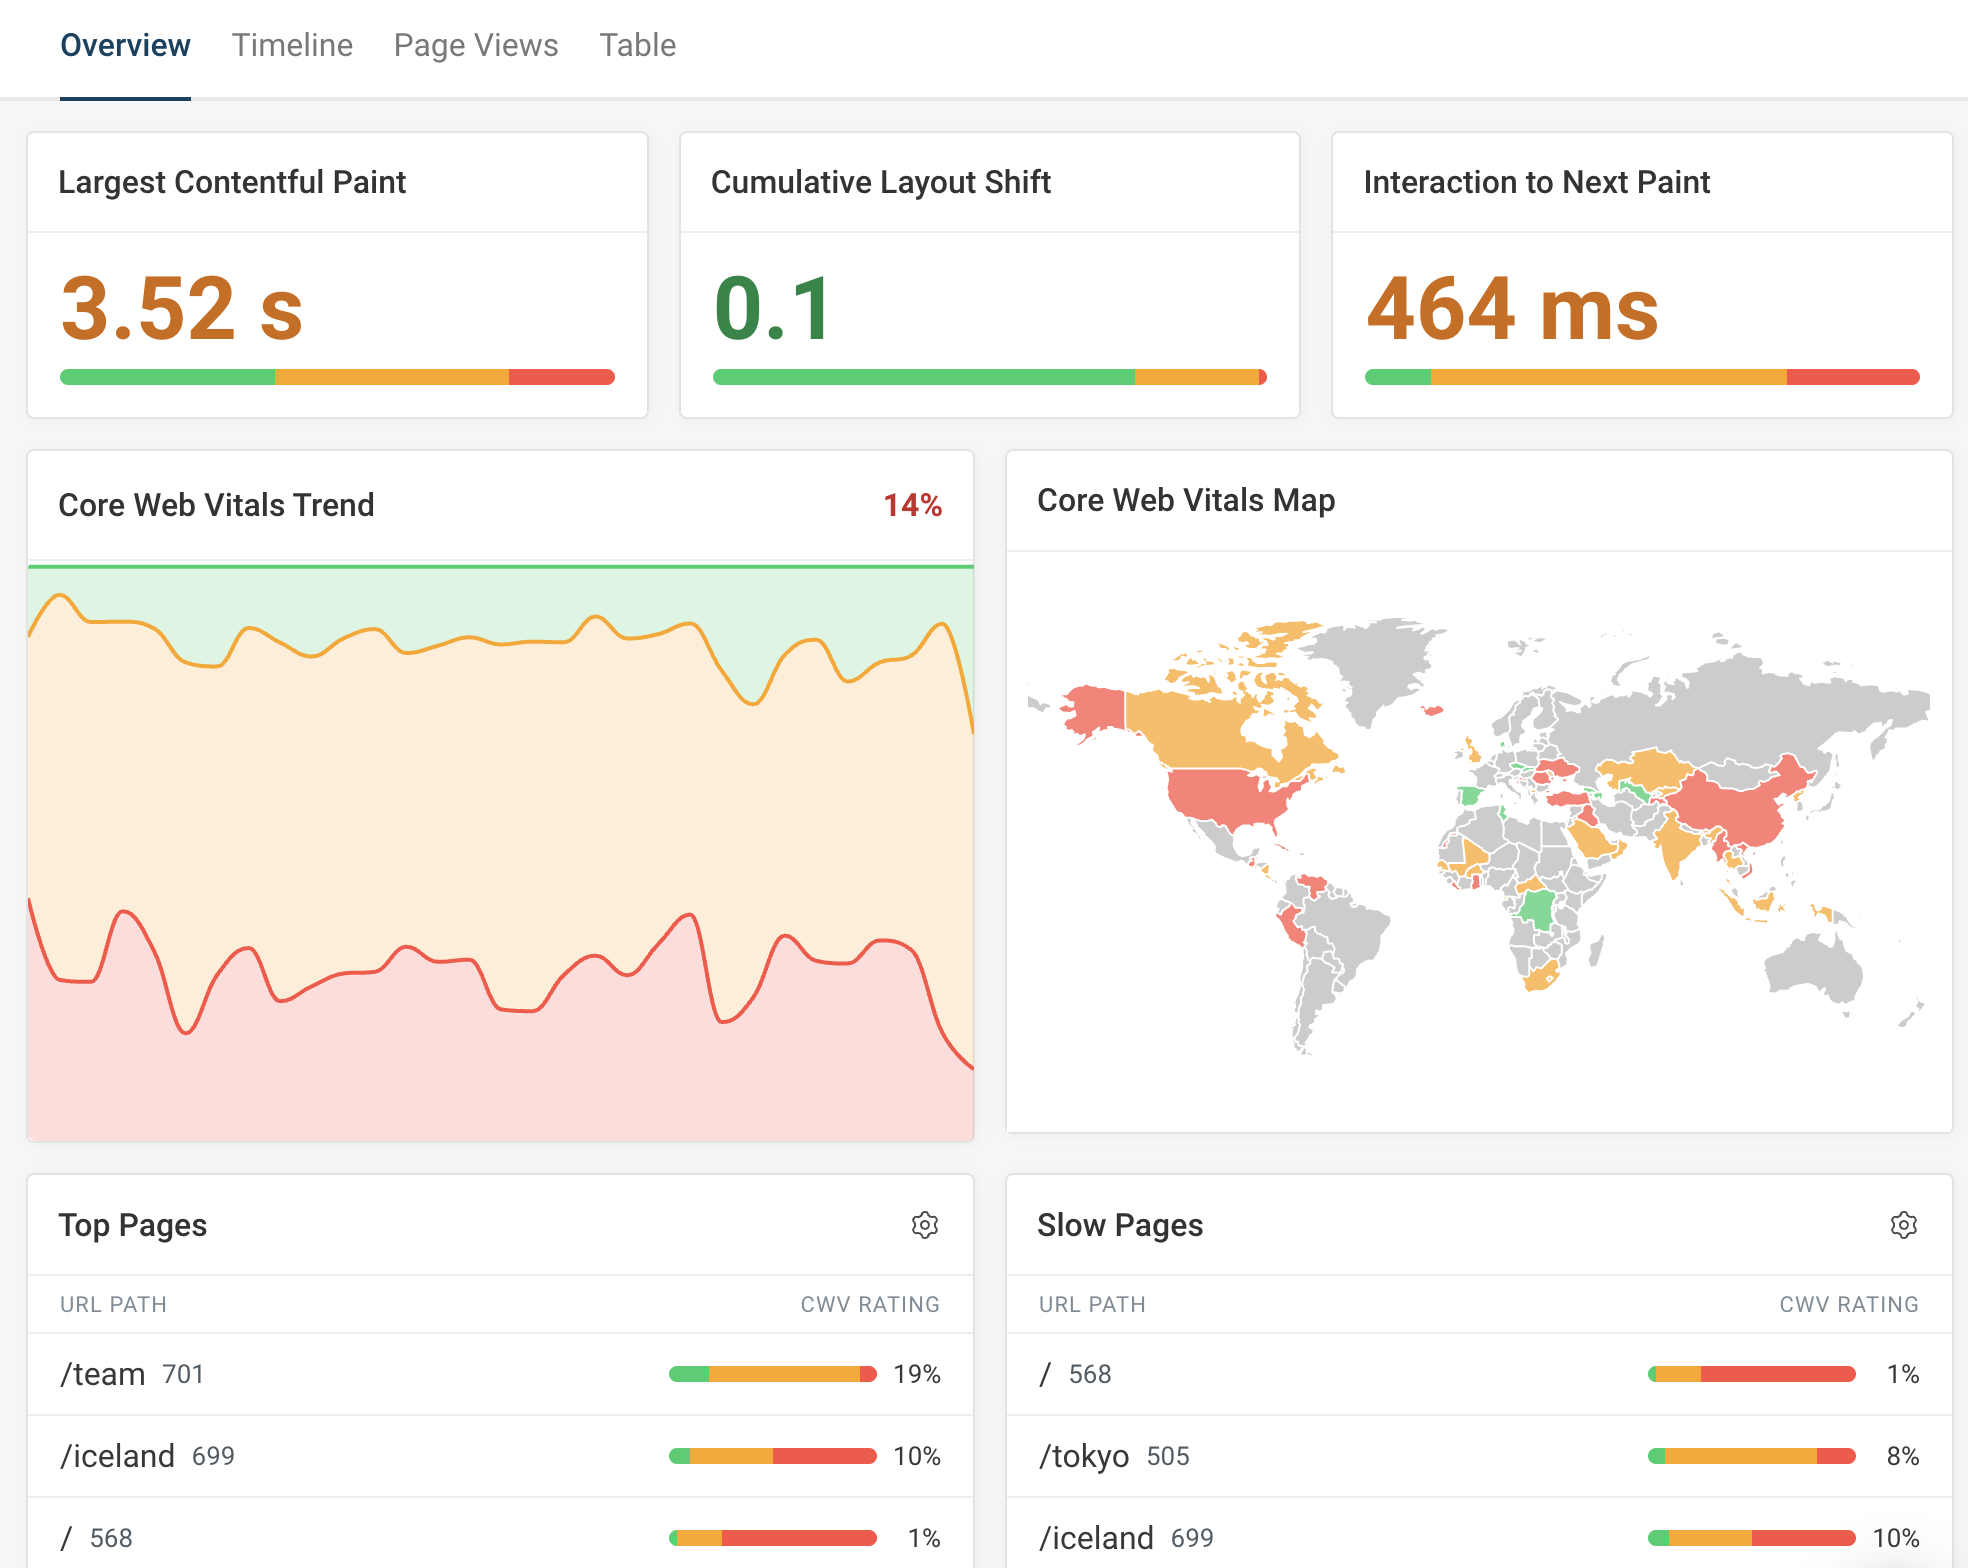
Task: Switch to the Page Views tab
Action: point(476,45)
